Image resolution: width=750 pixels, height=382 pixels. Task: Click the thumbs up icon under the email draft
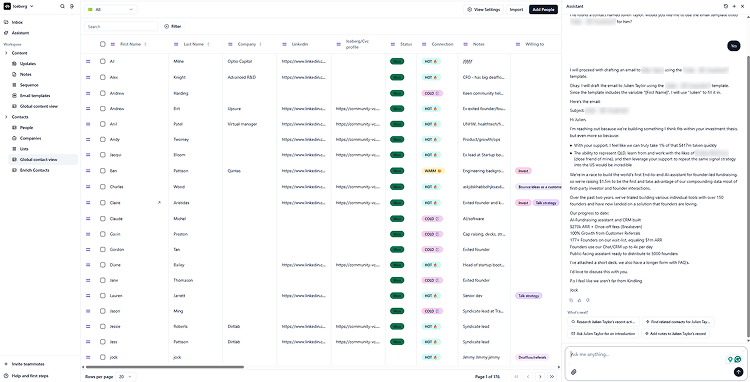579,300
